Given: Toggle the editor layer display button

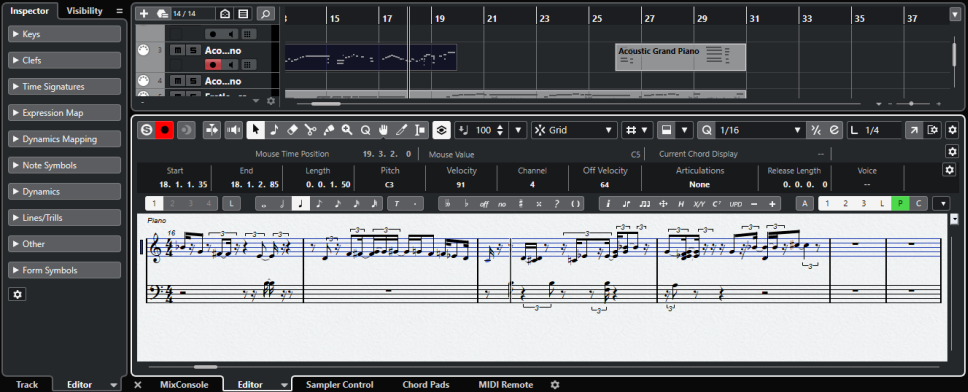Looking at the screenshot, I should 441,130.
